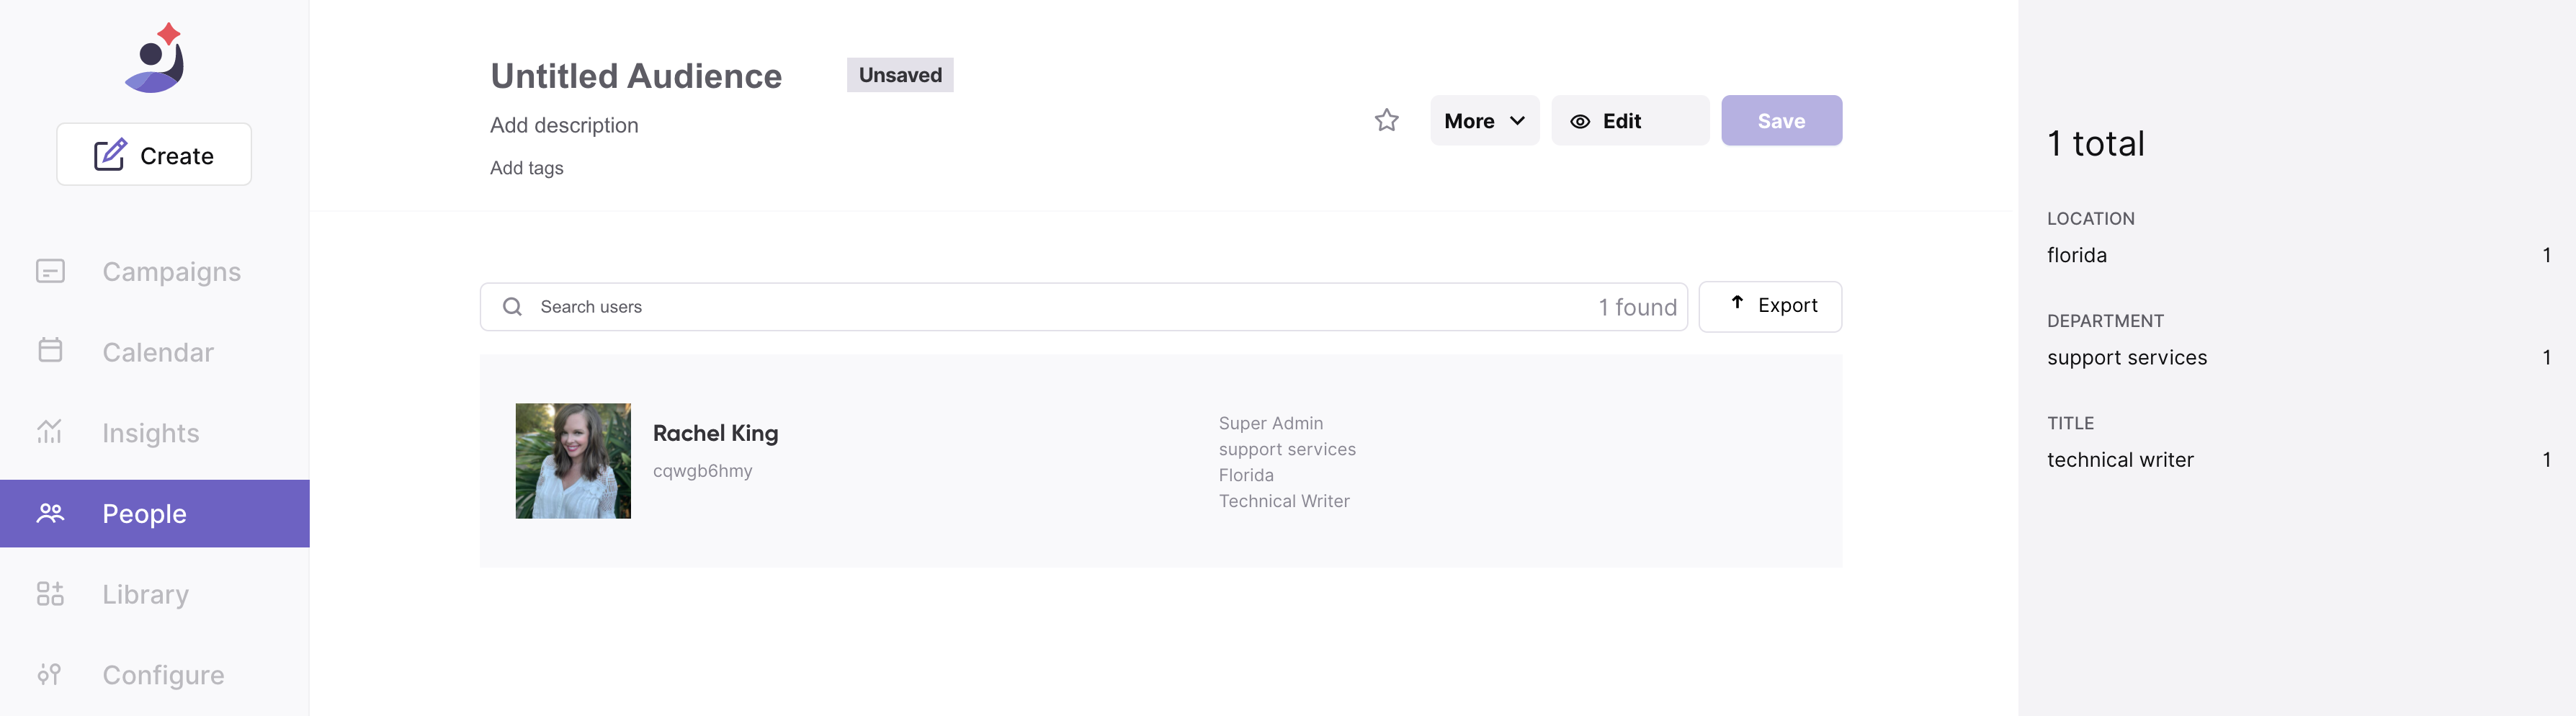Click the Unsaved status badge
2576x716 pixels.
point(900,75)
